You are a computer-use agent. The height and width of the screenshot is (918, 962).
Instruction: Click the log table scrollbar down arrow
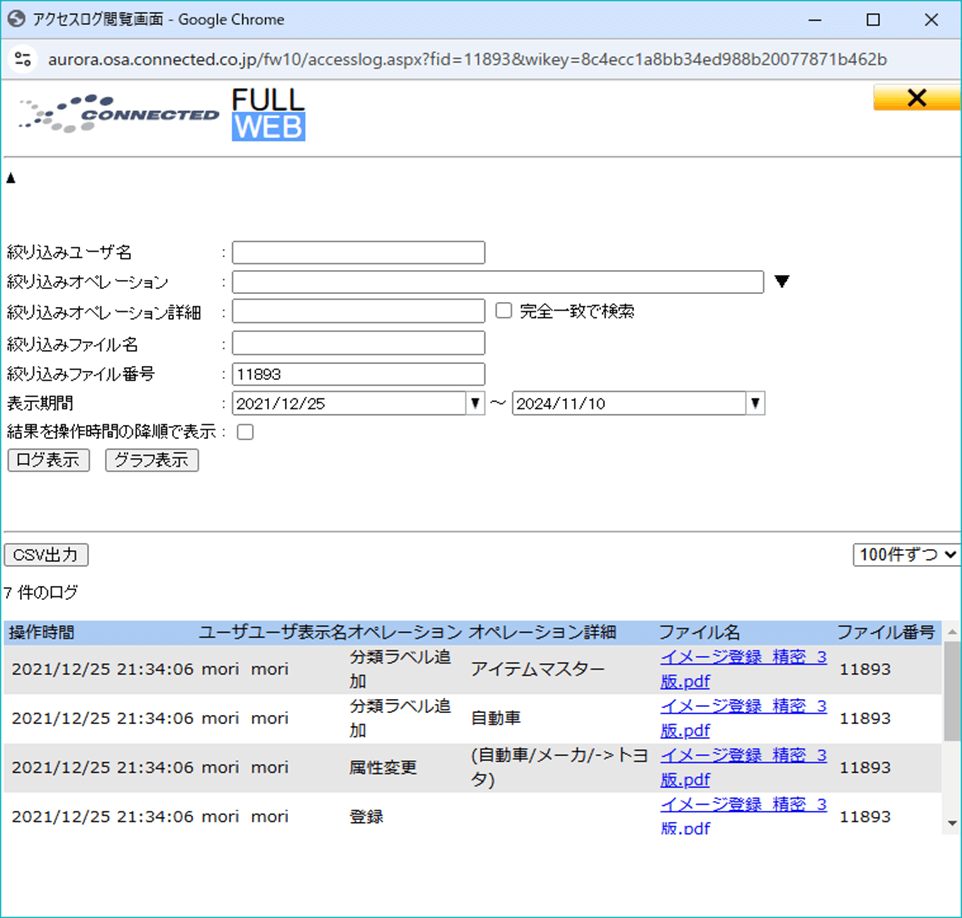pyautogui.click(x=951, y=823)
